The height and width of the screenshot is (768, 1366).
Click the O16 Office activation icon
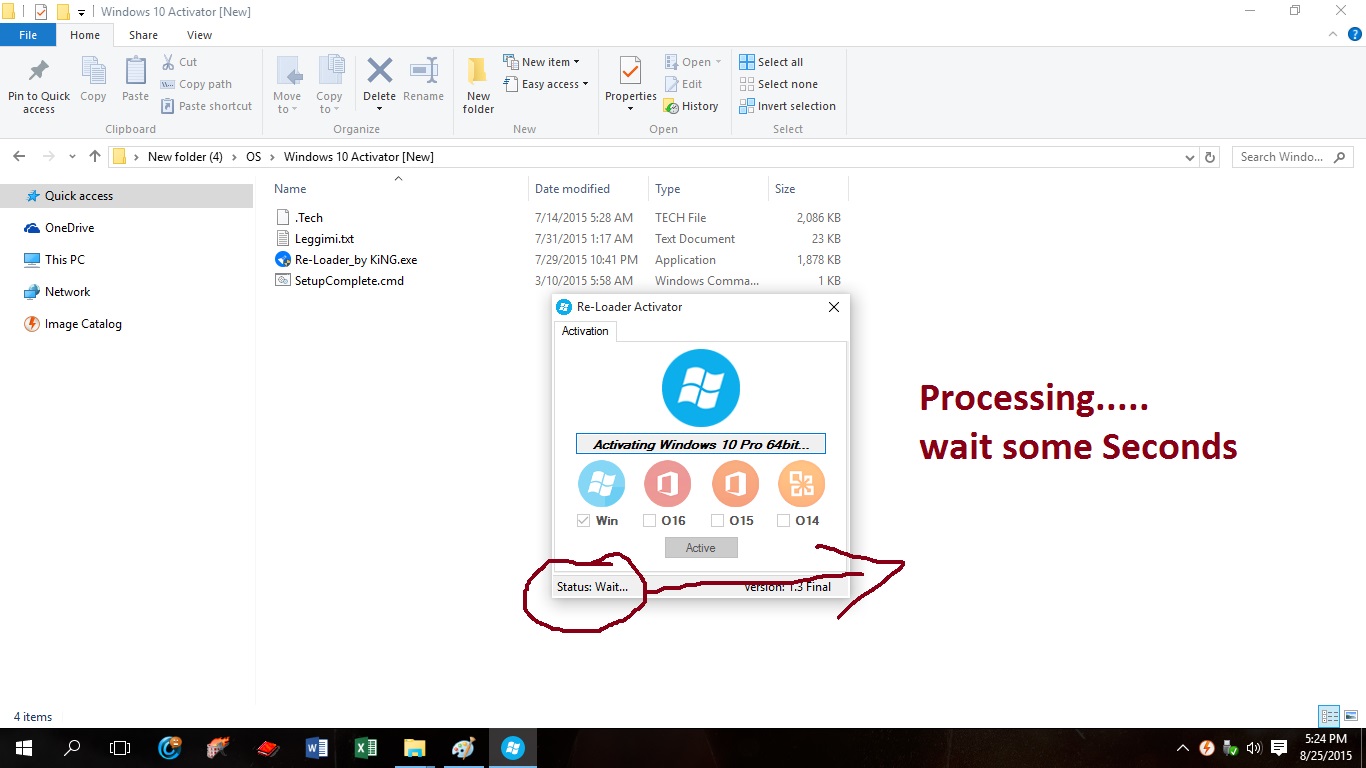pos(667,483)
